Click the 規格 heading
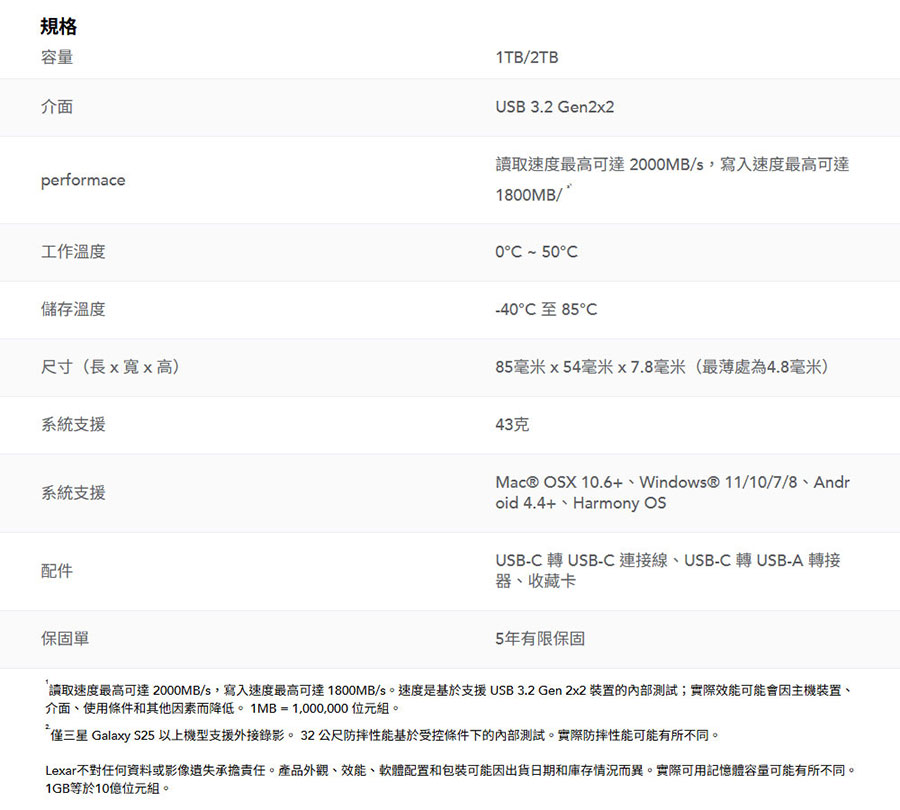 click(x=59, y=26)
